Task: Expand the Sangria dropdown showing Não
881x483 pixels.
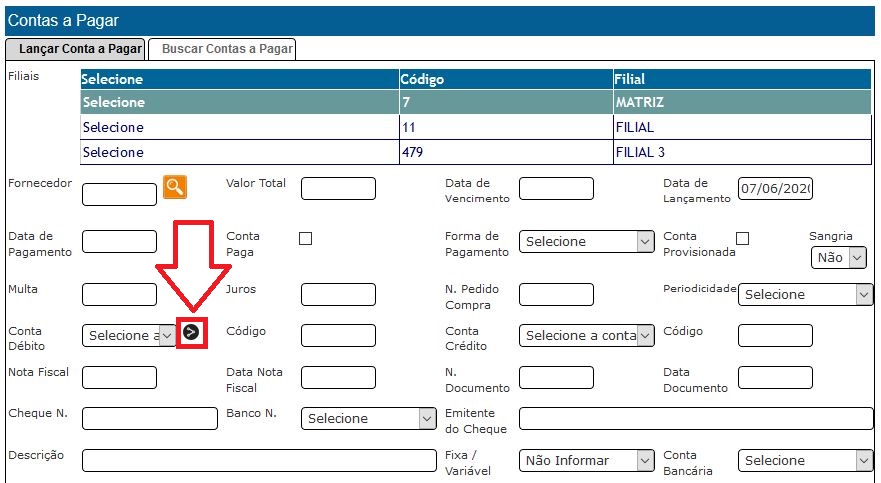Action: coord(838,257)
